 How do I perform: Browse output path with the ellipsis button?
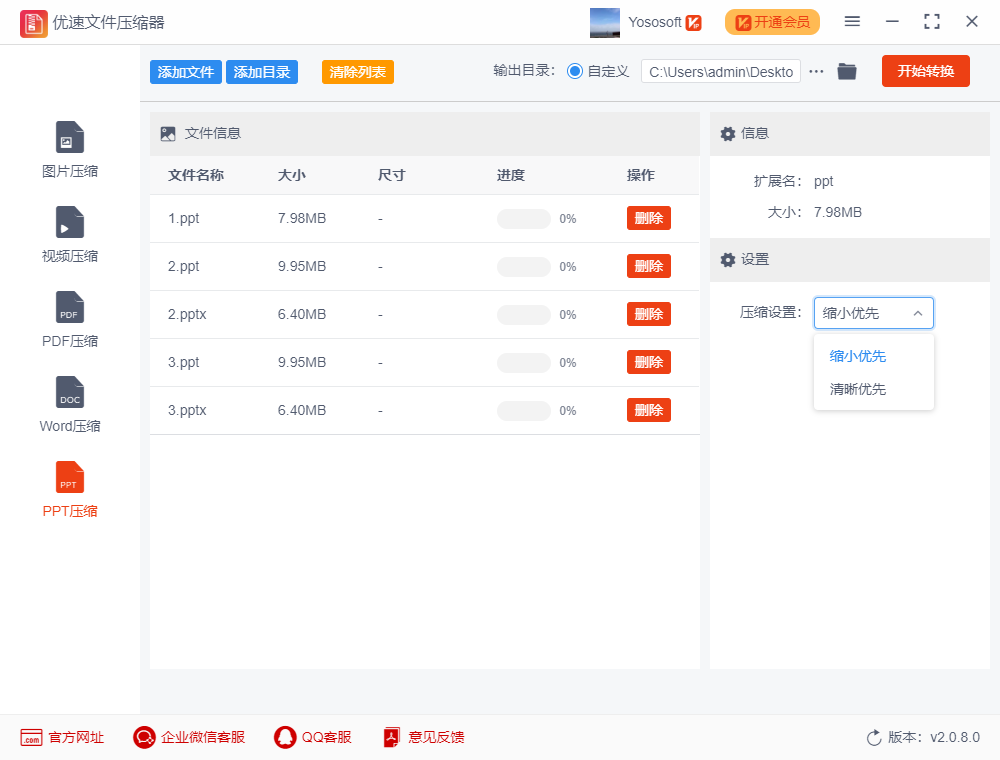point(816,71)
